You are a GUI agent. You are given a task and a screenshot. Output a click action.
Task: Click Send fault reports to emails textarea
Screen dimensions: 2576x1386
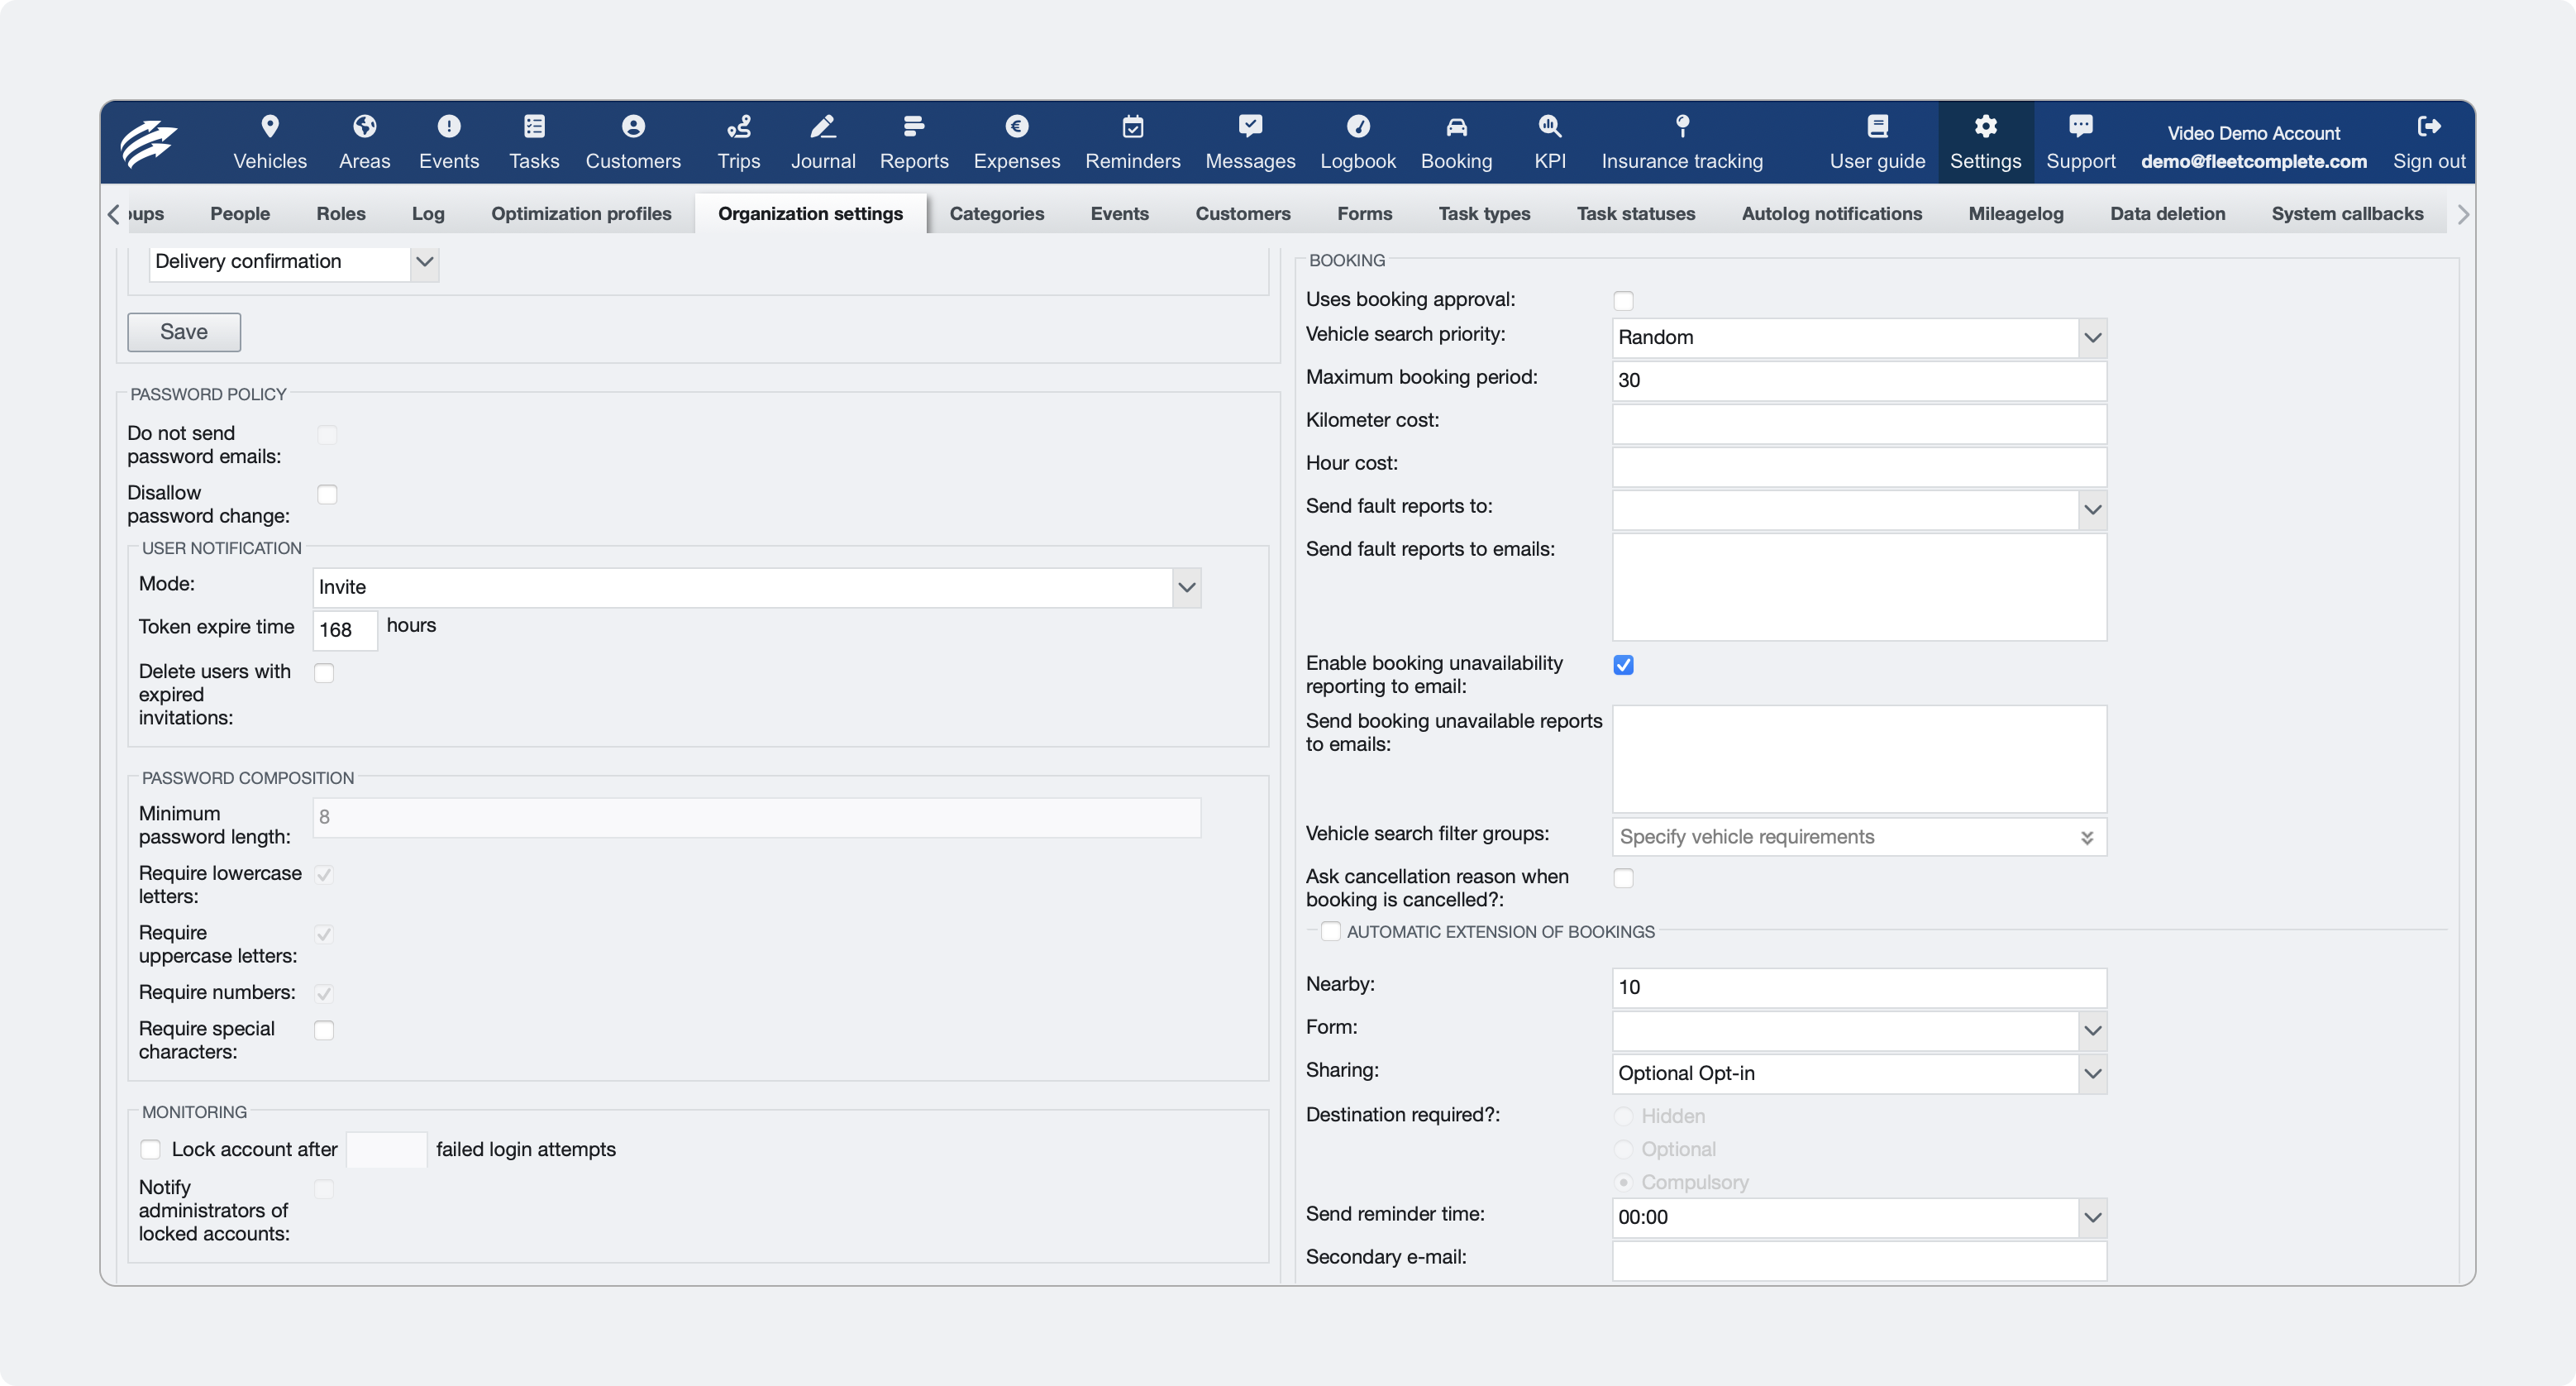point(1859,587)
